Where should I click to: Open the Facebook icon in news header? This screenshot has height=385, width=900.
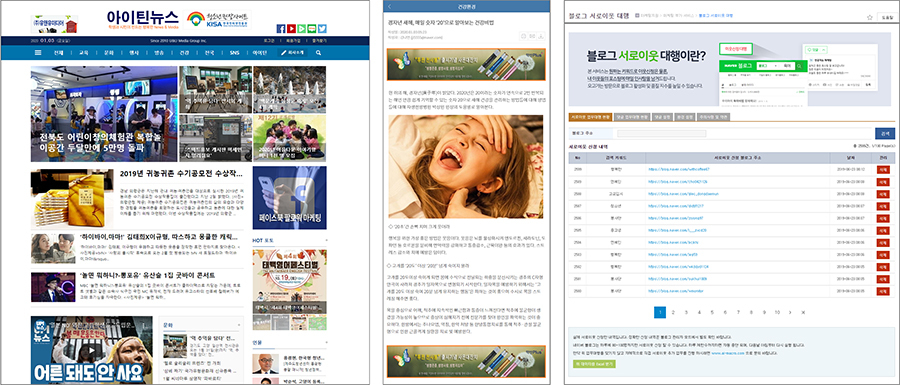click(281, 29)
